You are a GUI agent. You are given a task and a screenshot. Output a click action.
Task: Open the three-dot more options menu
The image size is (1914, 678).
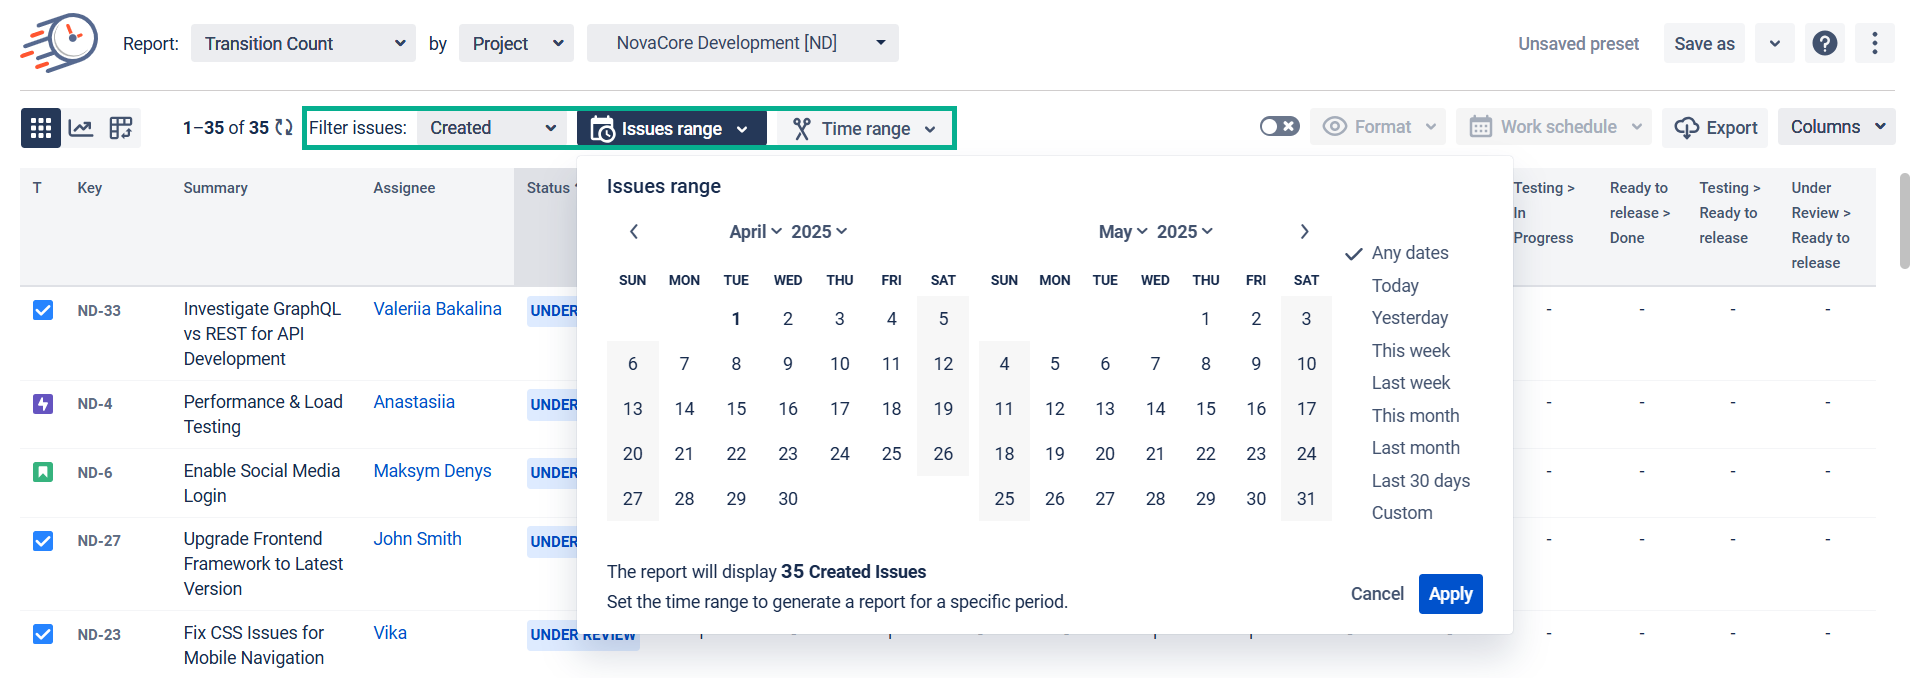pos(1874,44)
